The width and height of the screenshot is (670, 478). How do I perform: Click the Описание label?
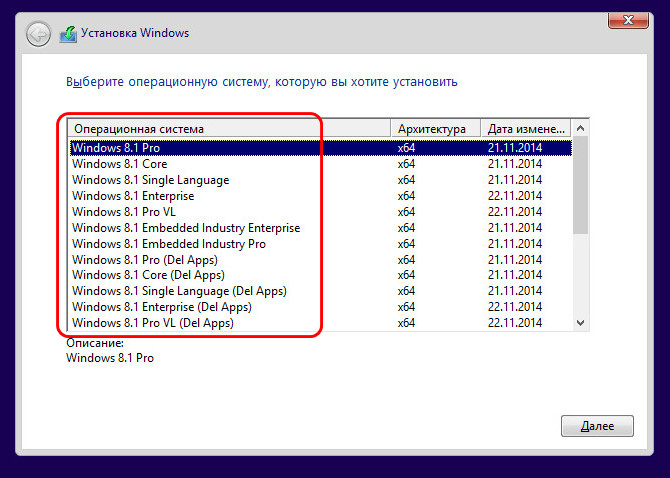[95, 343]
